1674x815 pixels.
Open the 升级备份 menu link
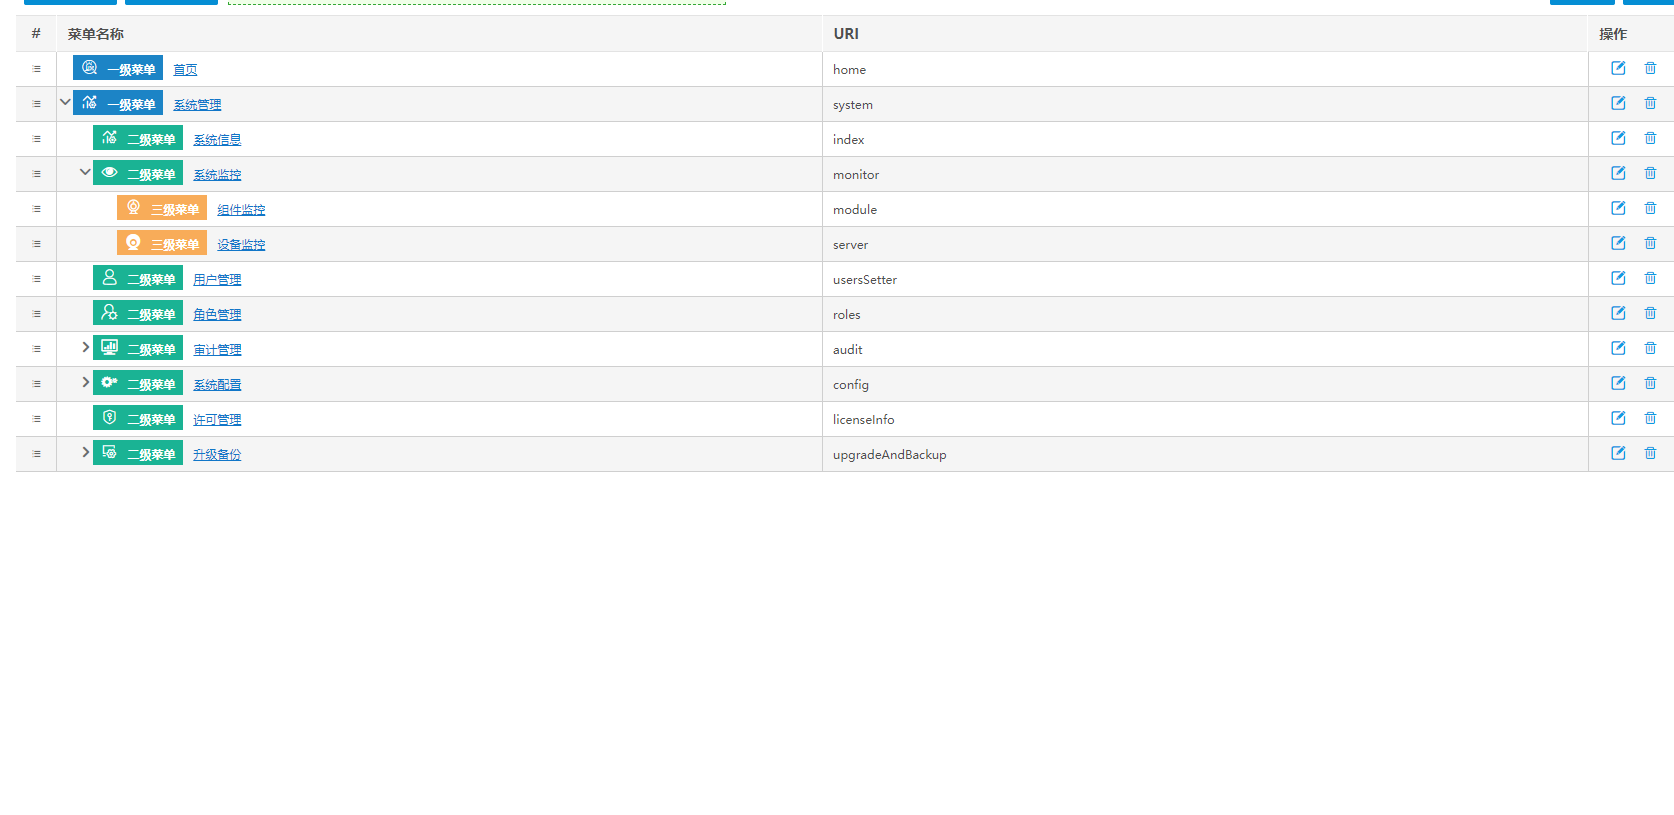click(217, 455)
